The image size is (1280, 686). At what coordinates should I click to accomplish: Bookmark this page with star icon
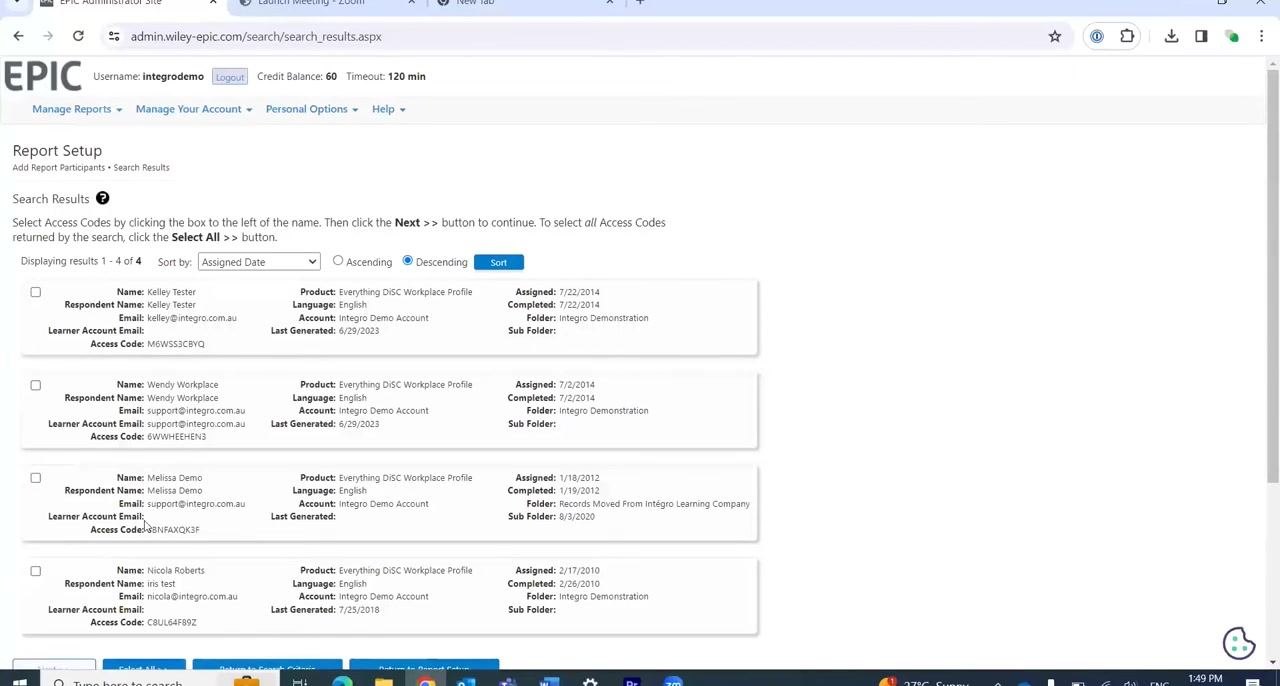[x=1054, y=36]
